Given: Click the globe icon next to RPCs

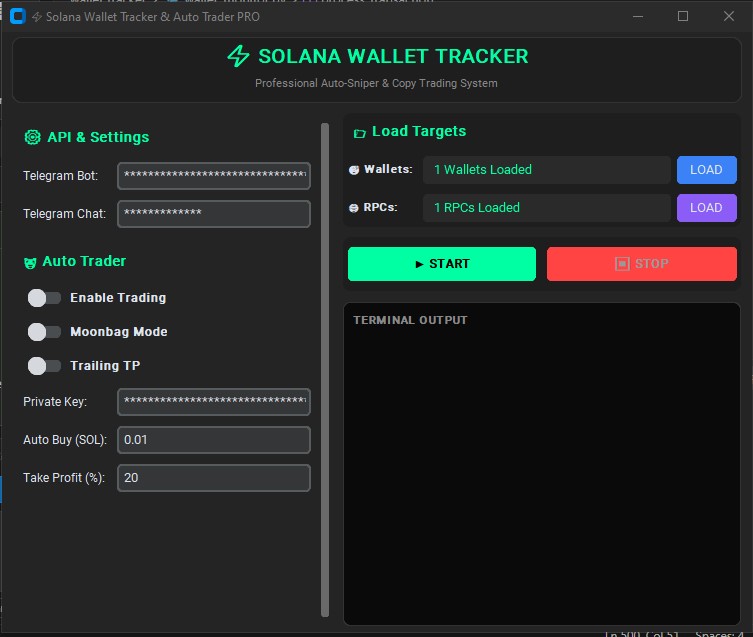Looking at the screenshot, I should click(x=354, y=208).
